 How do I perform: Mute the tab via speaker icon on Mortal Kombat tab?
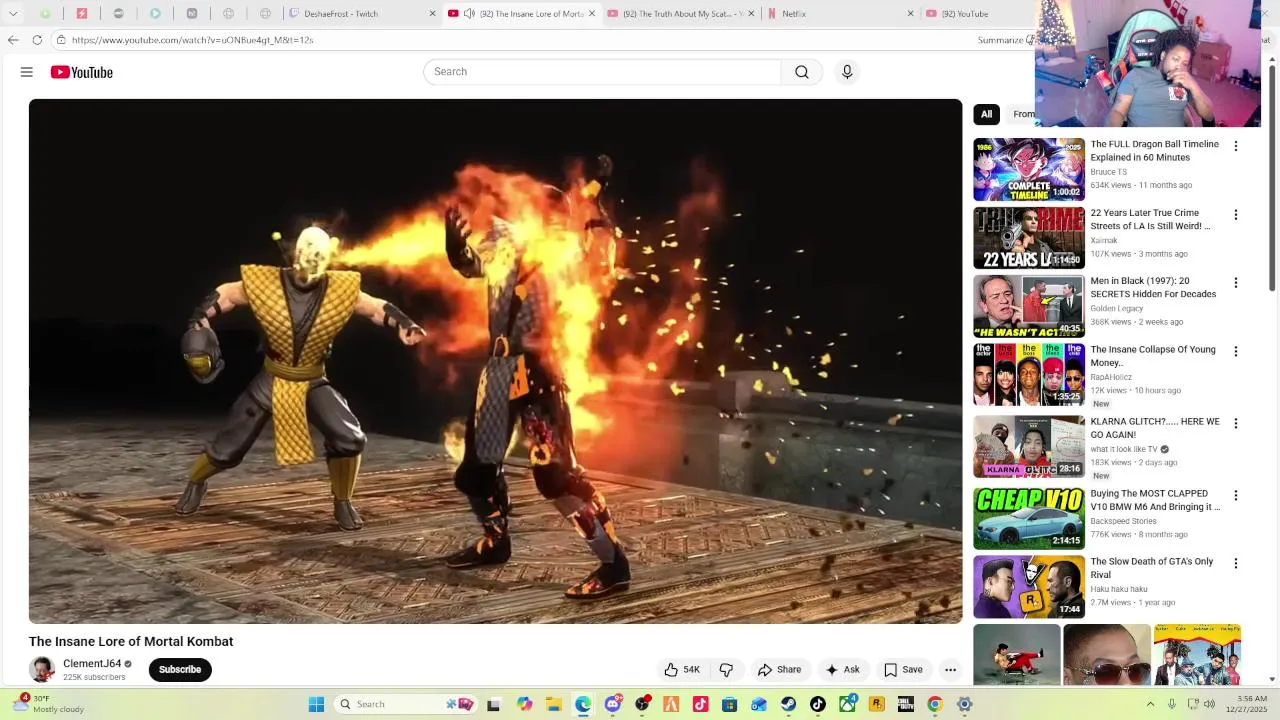(469, 14)
